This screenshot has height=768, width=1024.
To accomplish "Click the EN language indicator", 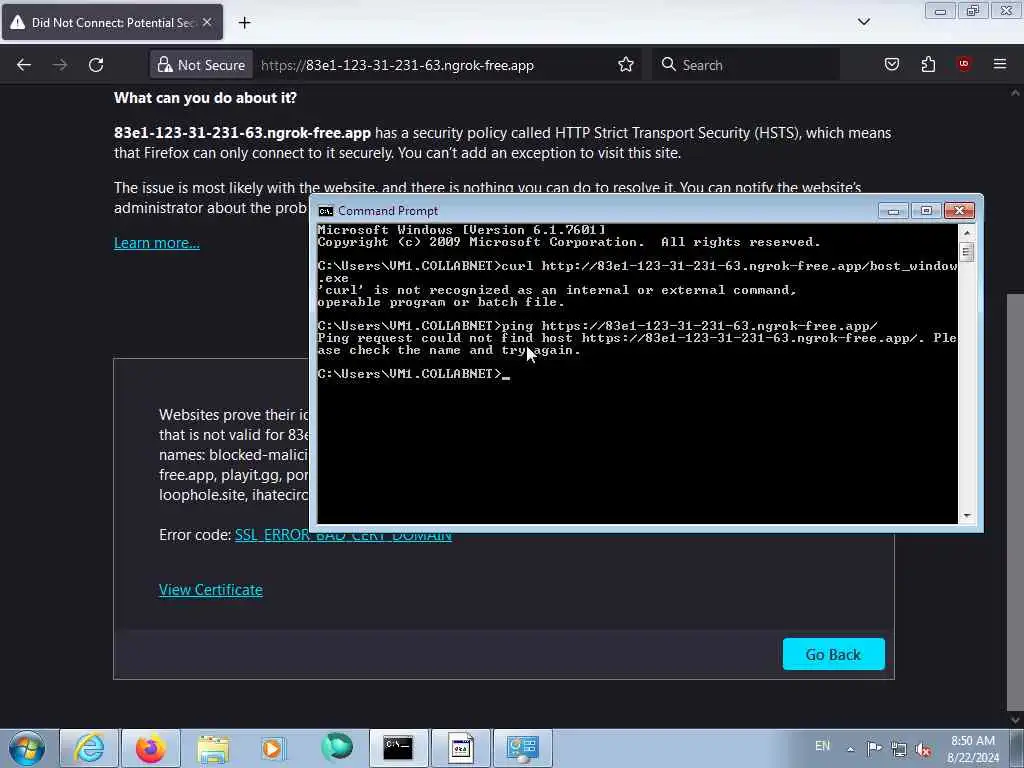I will (822, 746).
